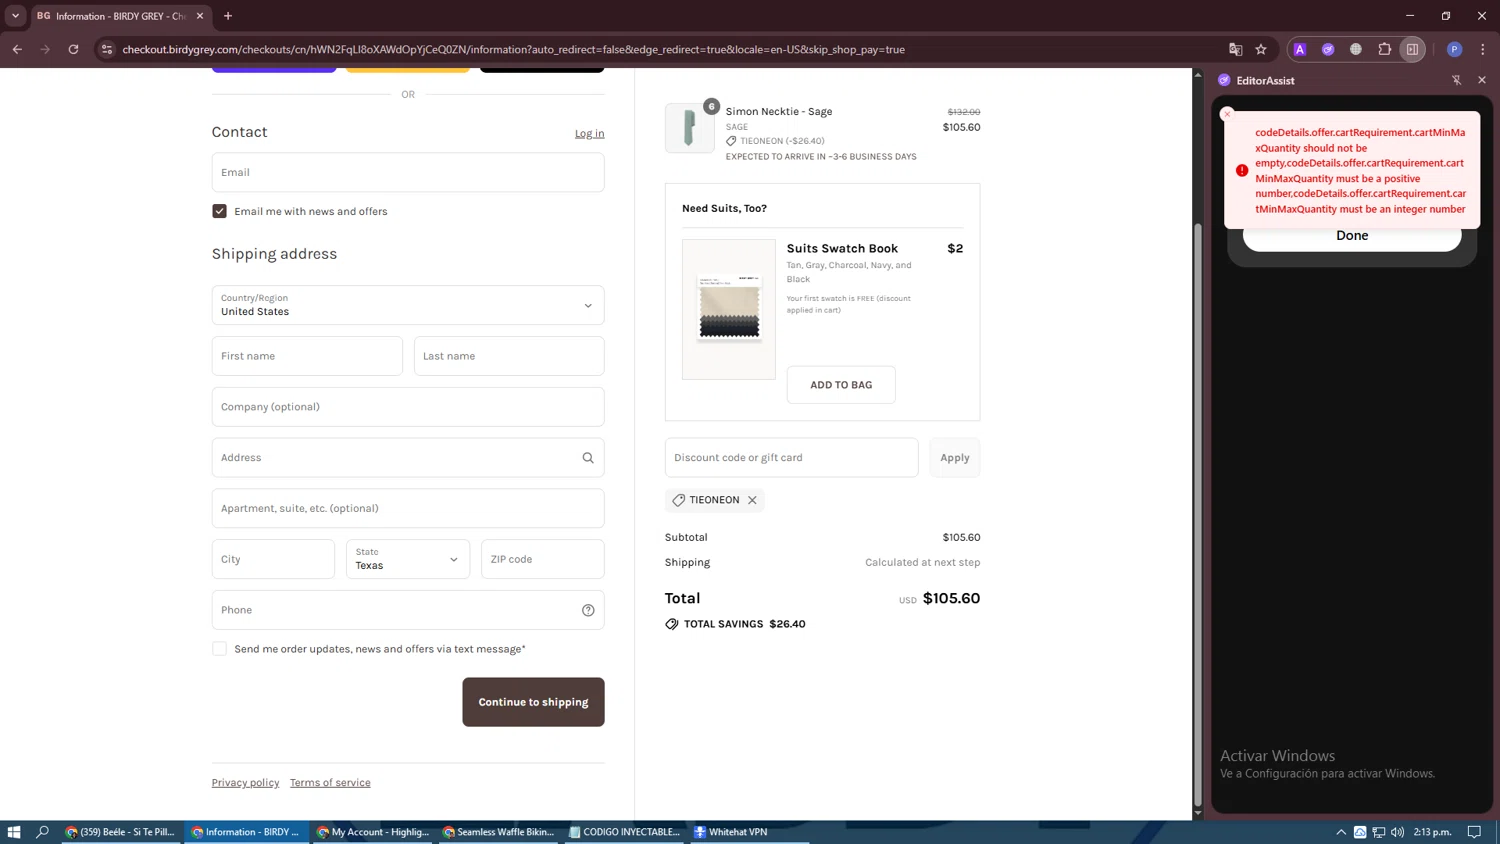Click the address search magnifier icon

click(588, 458)
